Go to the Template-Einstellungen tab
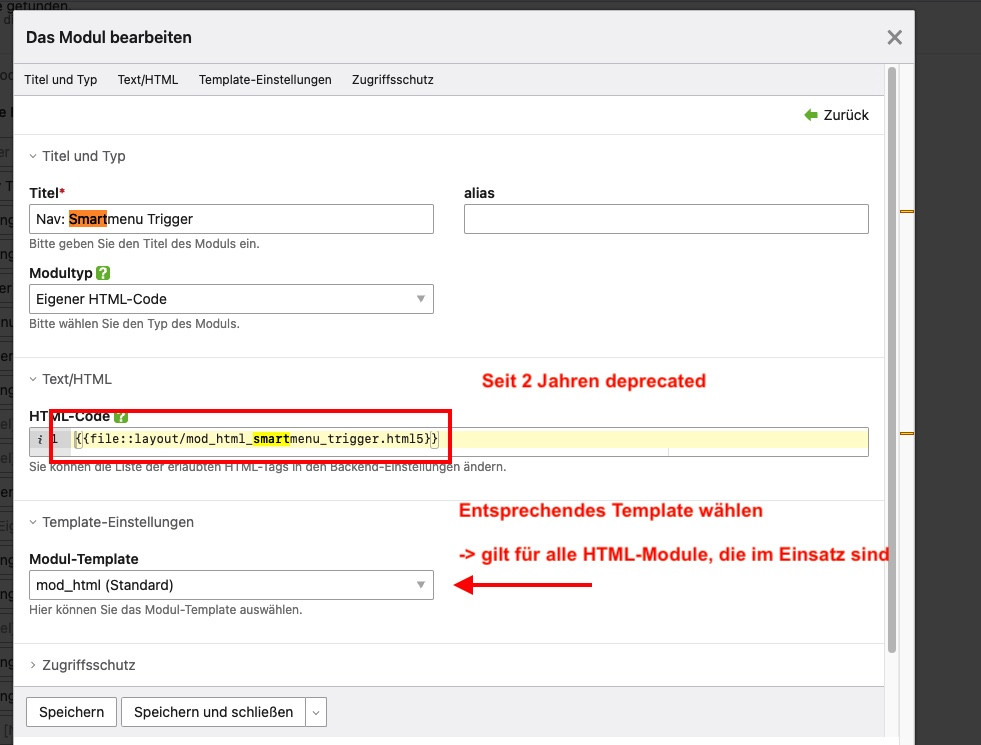Viewport: 981px width, 745px height. 265,80
